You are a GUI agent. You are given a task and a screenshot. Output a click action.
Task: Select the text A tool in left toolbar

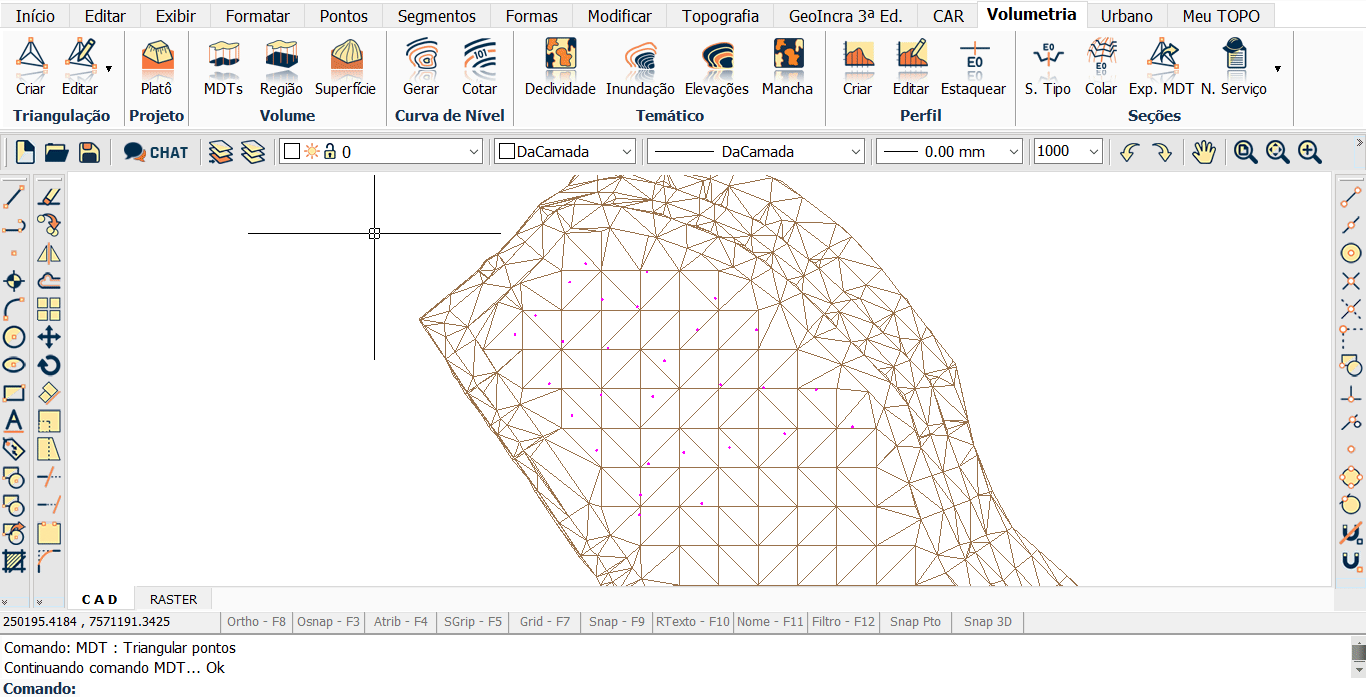point(14,421)
